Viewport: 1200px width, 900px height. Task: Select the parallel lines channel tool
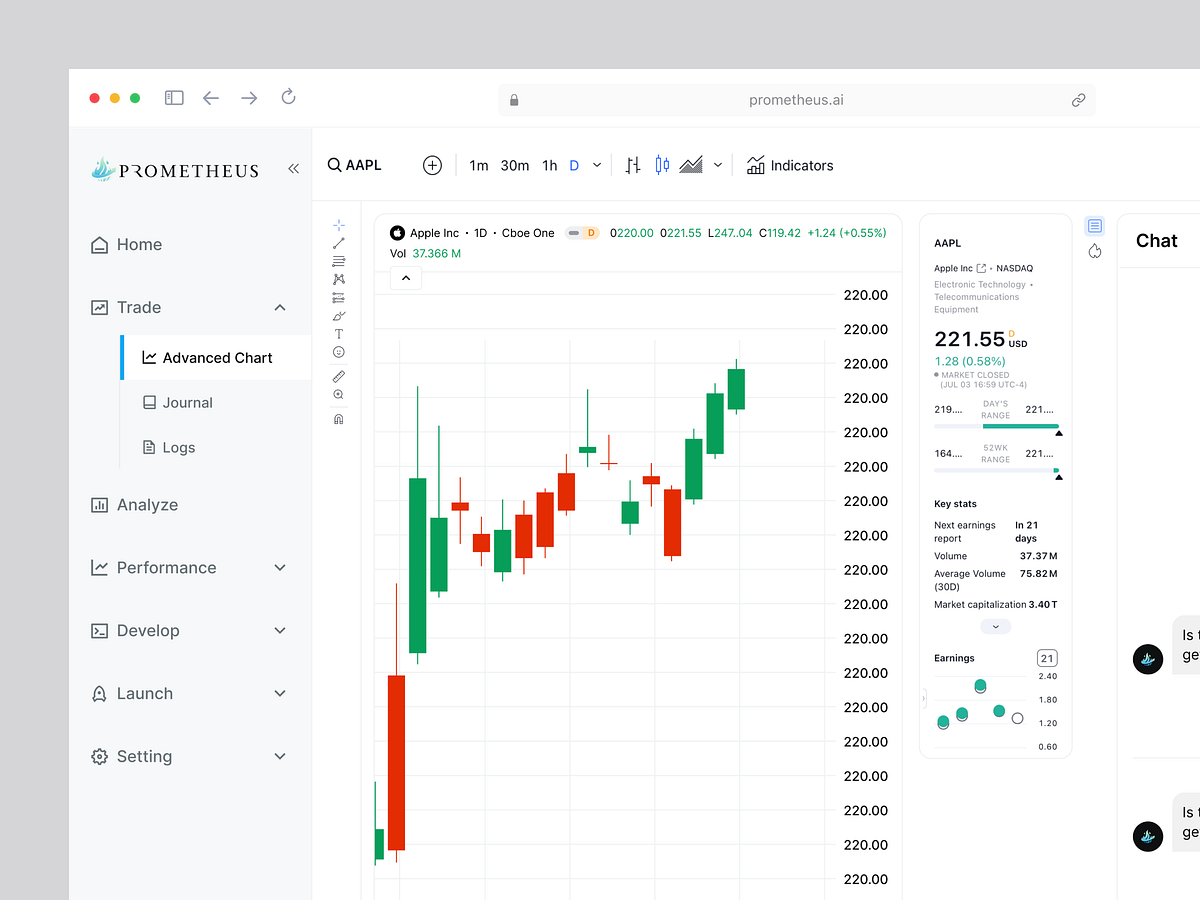pos(339,261)
